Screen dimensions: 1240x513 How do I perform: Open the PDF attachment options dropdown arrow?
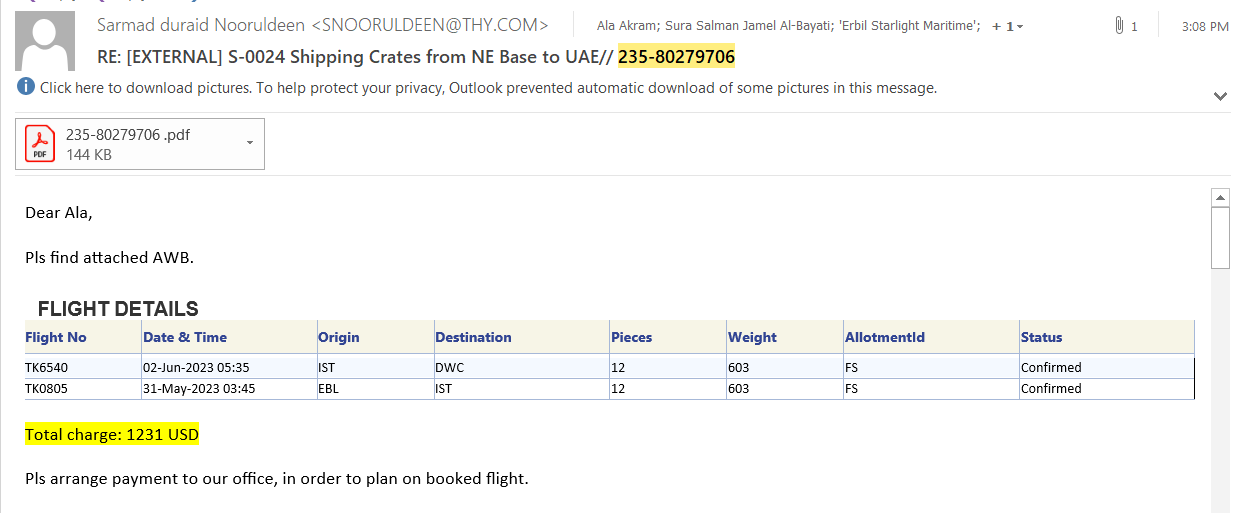(x=249, y=143)
